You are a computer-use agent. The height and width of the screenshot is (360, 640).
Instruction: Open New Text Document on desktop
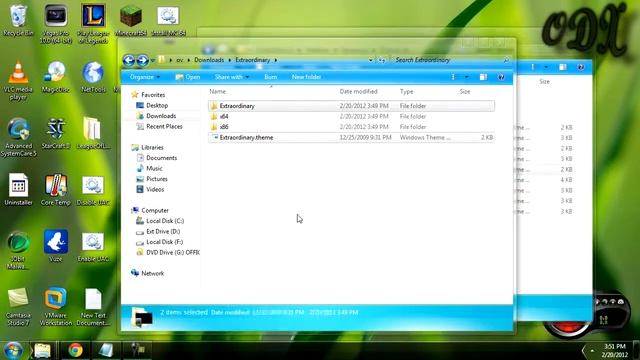pos(93,307)
